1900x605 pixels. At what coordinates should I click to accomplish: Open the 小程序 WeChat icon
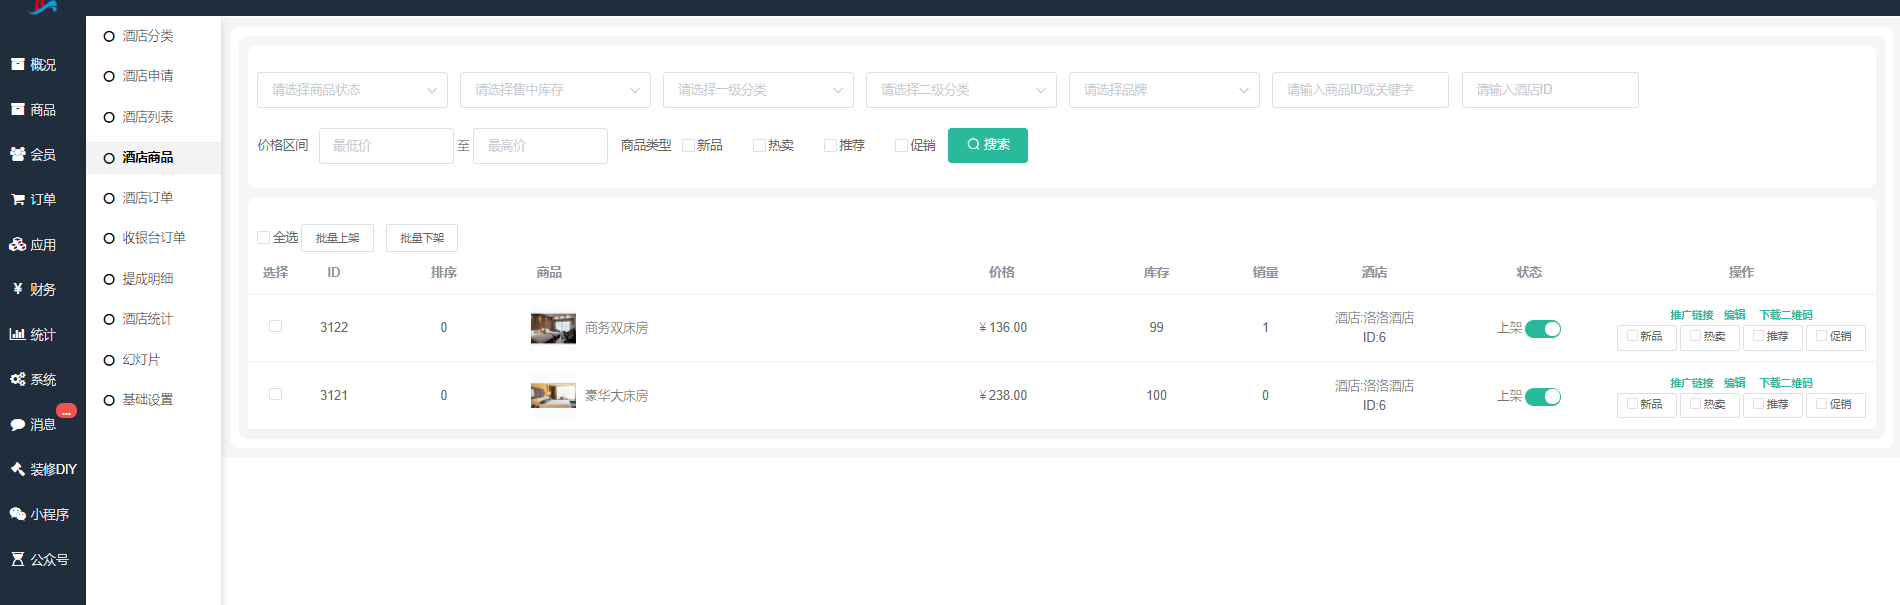(x=17, y=514)
